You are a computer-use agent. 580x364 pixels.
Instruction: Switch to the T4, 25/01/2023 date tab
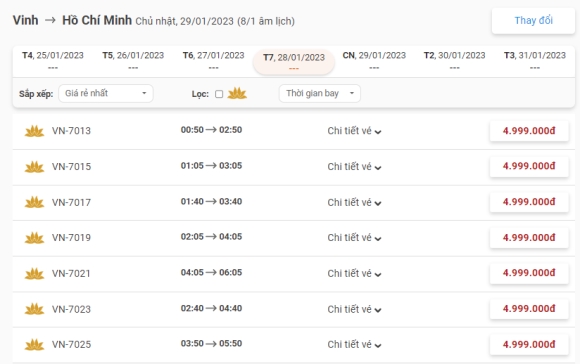53,60
